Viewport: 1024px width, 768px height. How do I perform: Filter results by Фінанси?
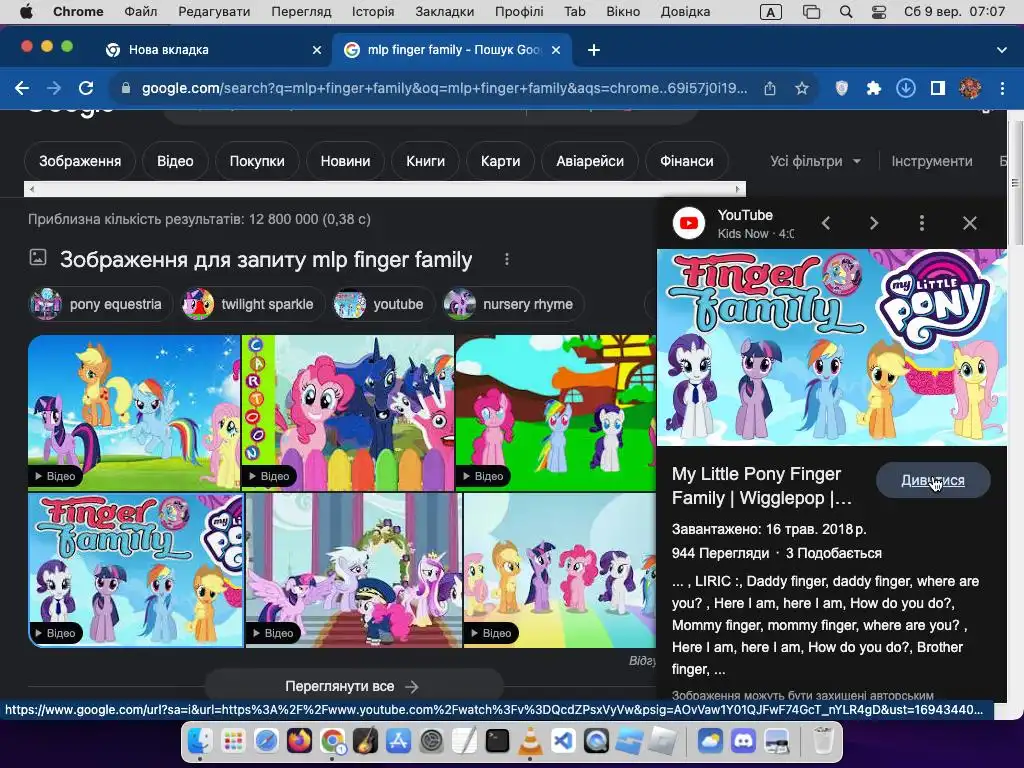click(x=686, y=161)
